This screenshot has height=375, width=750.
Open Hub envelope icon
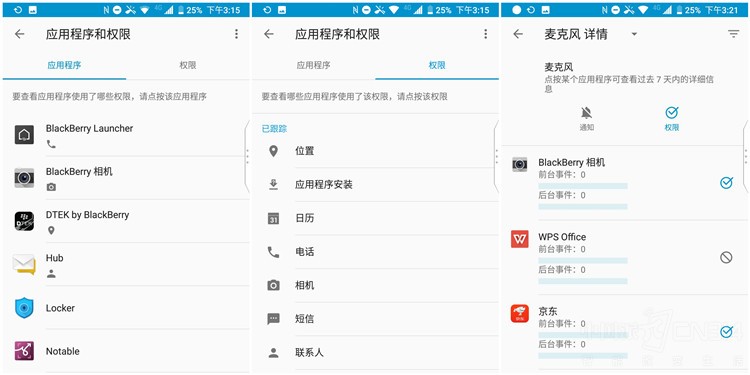[24, 265]
